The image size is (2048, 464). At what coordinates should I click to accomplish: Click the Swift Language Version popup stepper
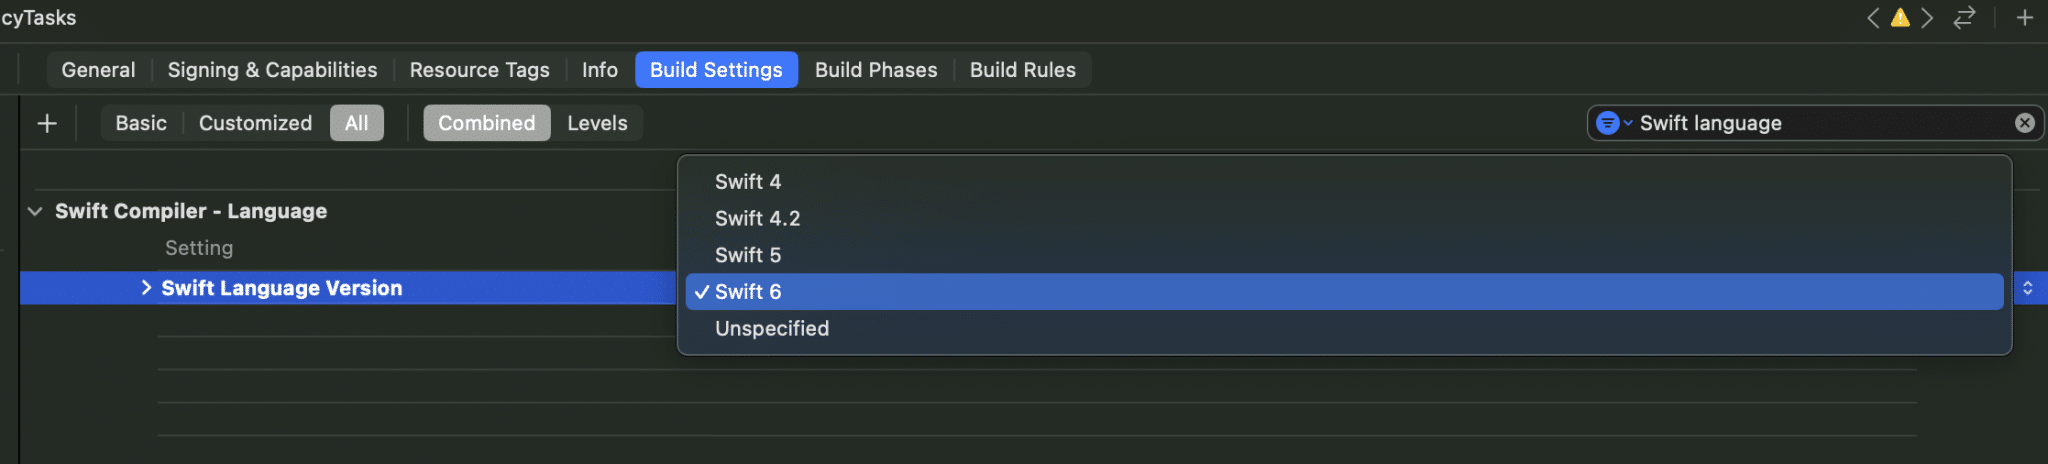[x=2027, y=288]
